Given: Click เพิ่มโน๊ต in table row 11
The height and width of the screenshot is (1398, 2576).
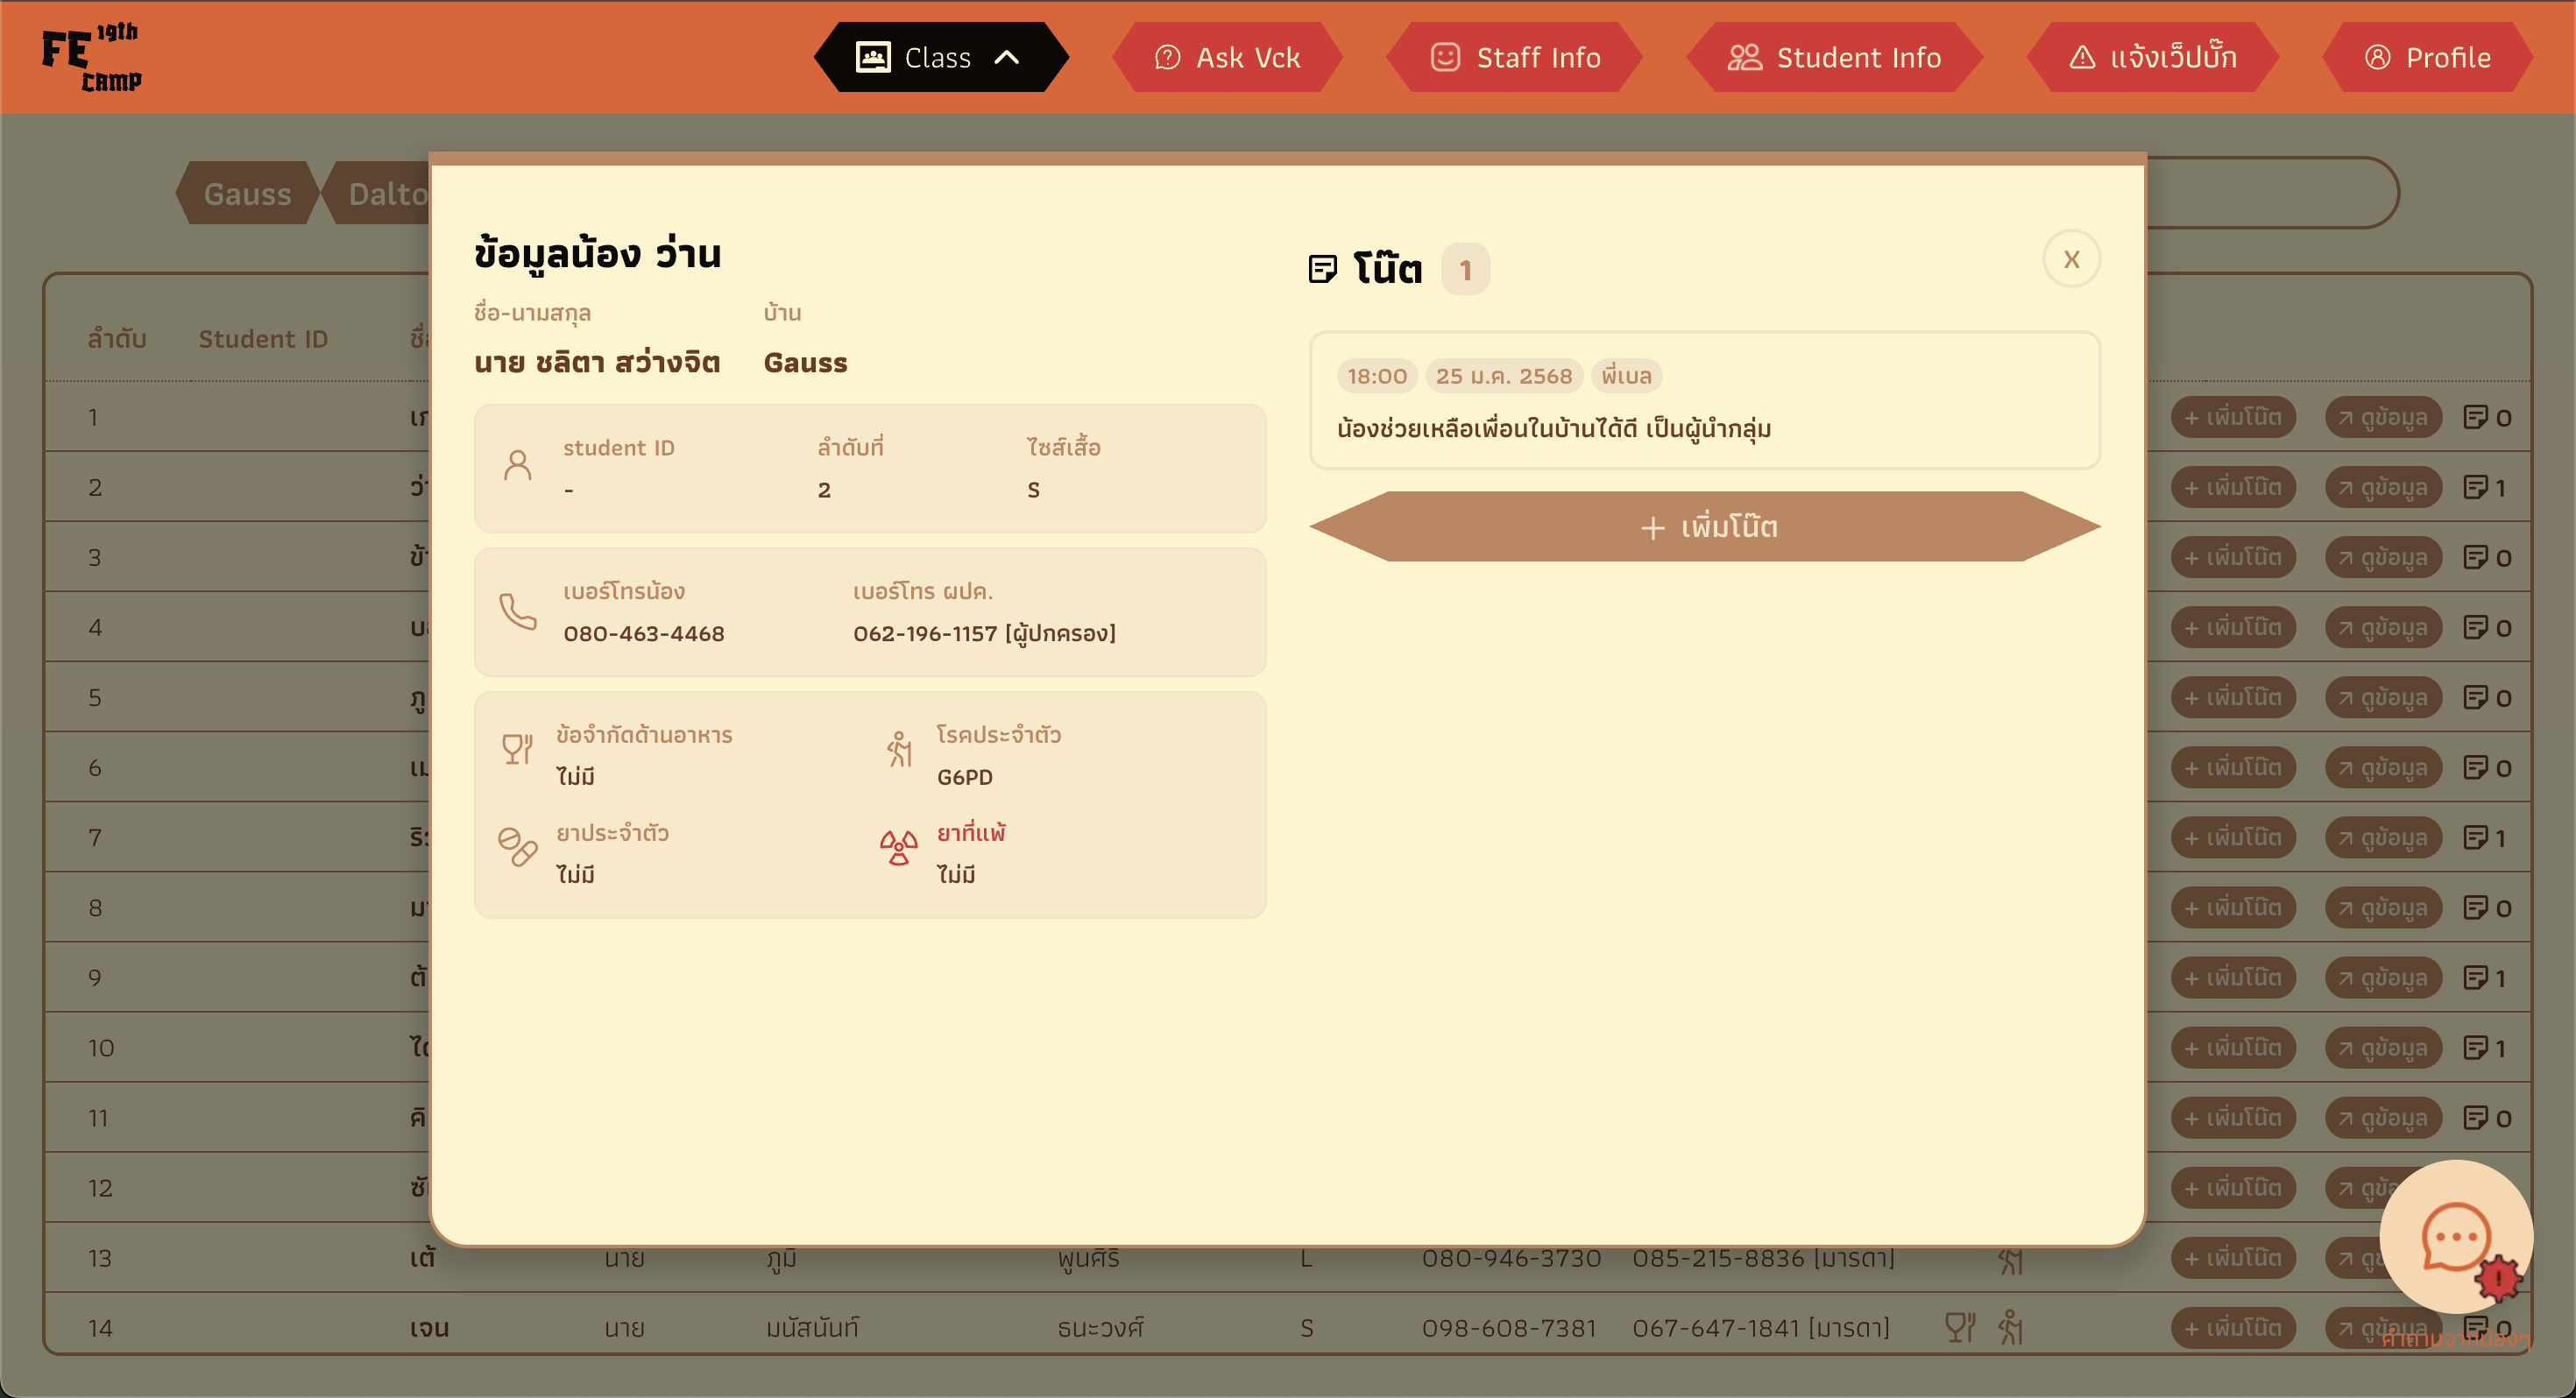Looking at the screenshot, I should 2233,1117.
